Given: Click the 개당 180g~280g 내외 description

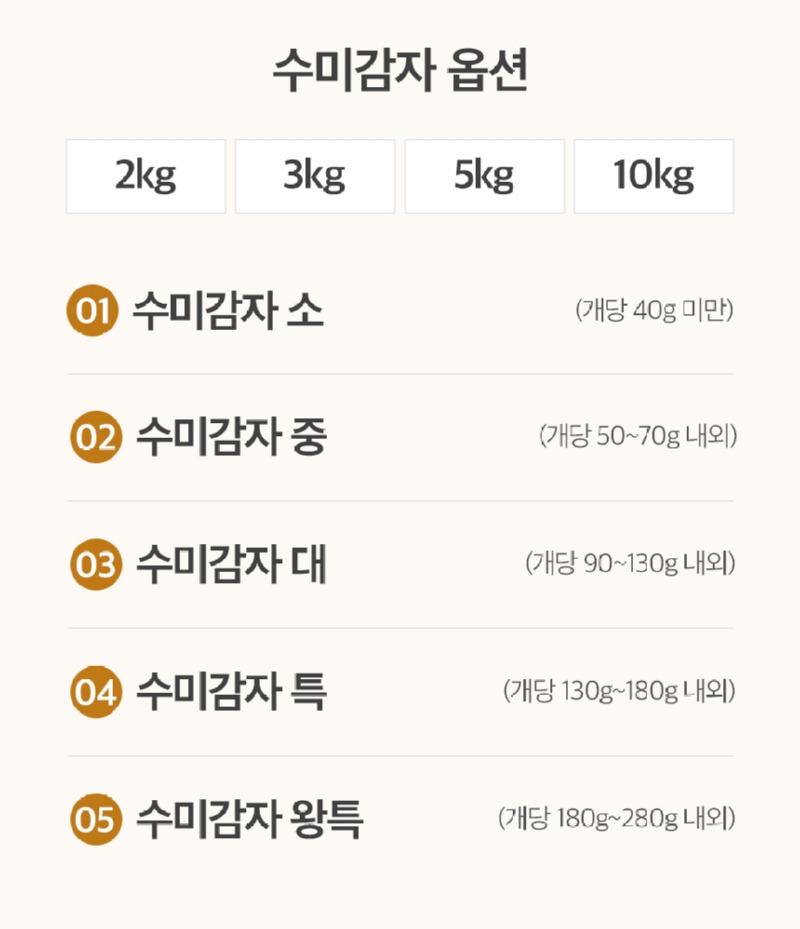Looking at the screenshot, I should (x=617, y=819).
